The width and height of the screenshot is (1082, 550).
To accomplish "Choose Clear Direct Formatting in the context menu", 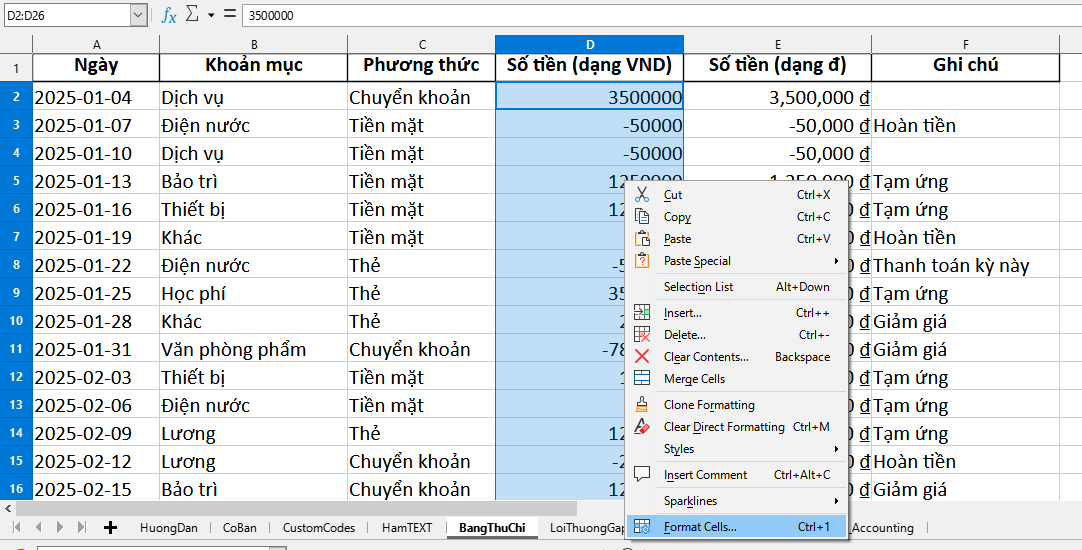I will pos(736,427).
